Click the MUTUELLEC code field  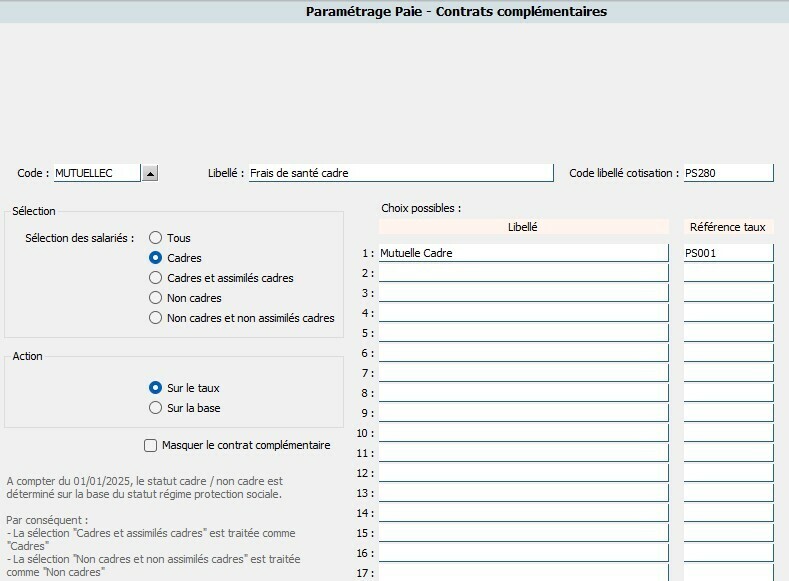97,173
